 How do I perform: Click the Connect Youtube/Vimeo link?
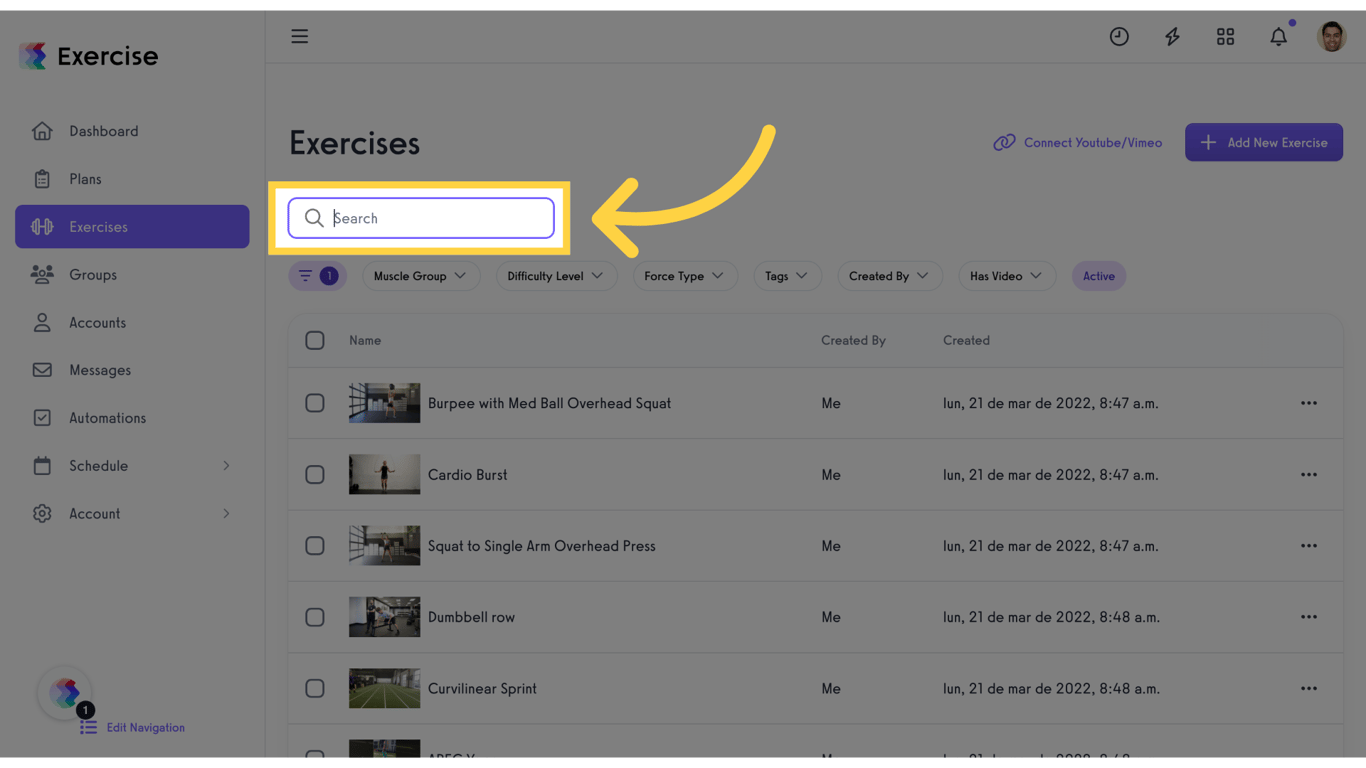[1078, 143]
